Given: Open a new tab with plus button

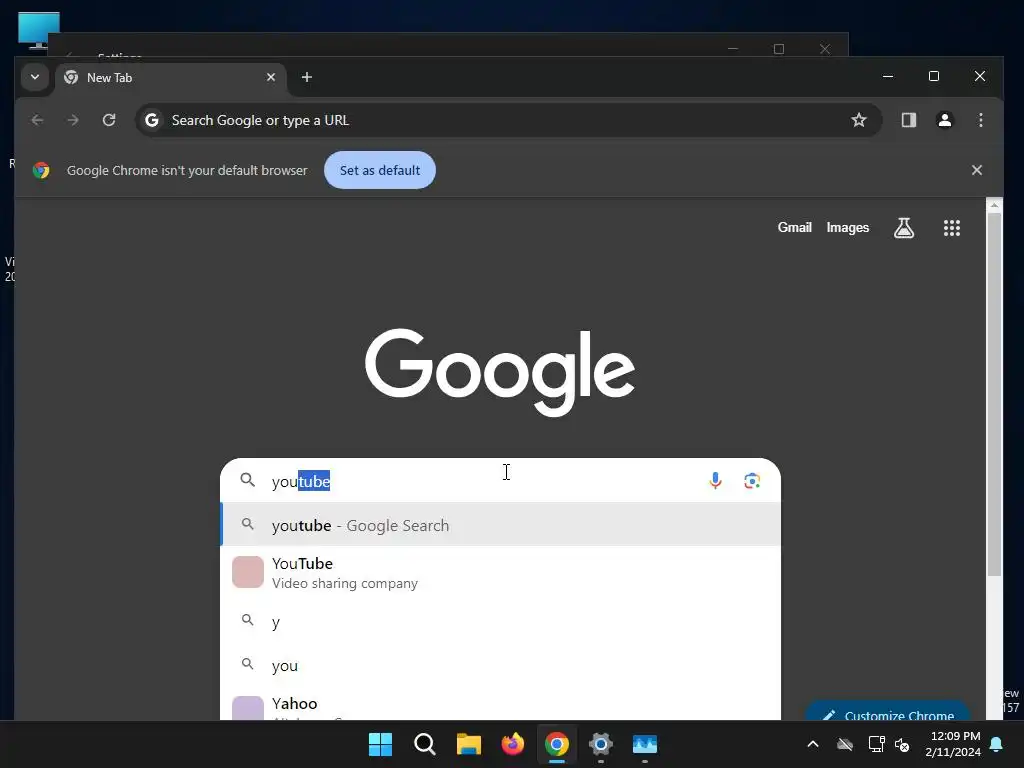Looking at the screenshot, I should (306, 77).
